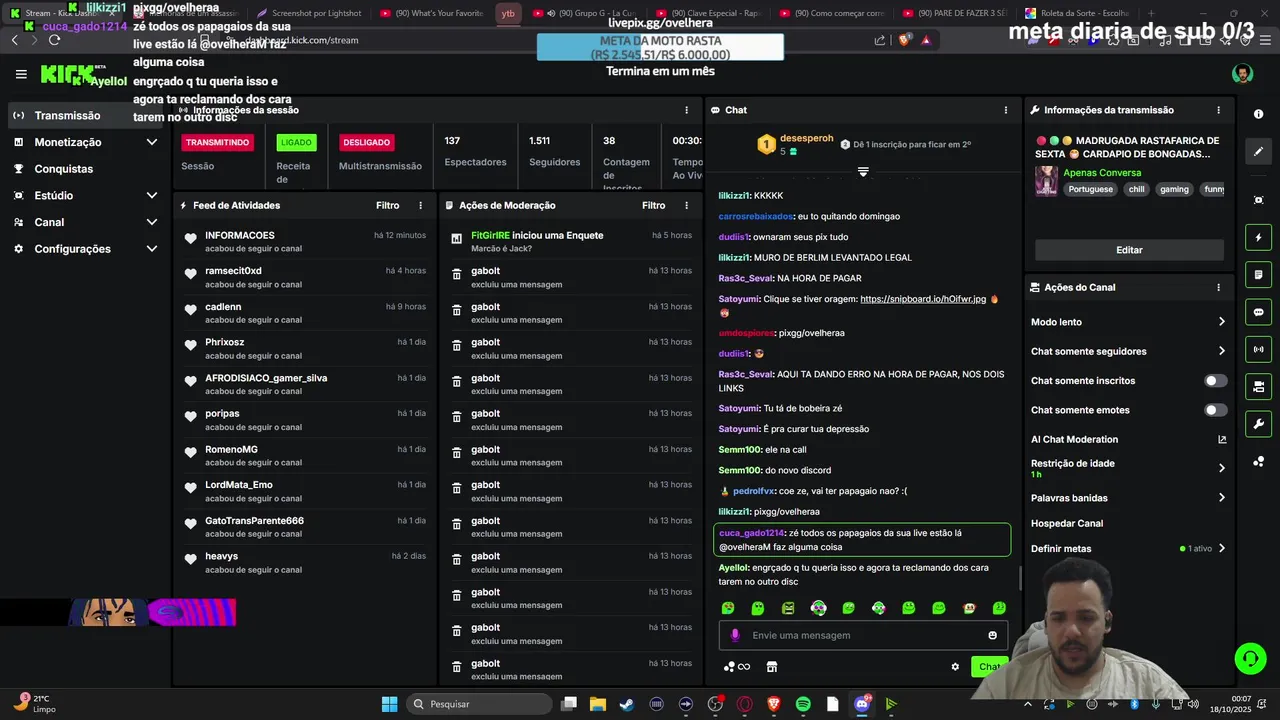The height and width of the screenshot is (720, 1280).
Task: Open Ações do Canal three-dot menu
Action: click(1218, 287)
